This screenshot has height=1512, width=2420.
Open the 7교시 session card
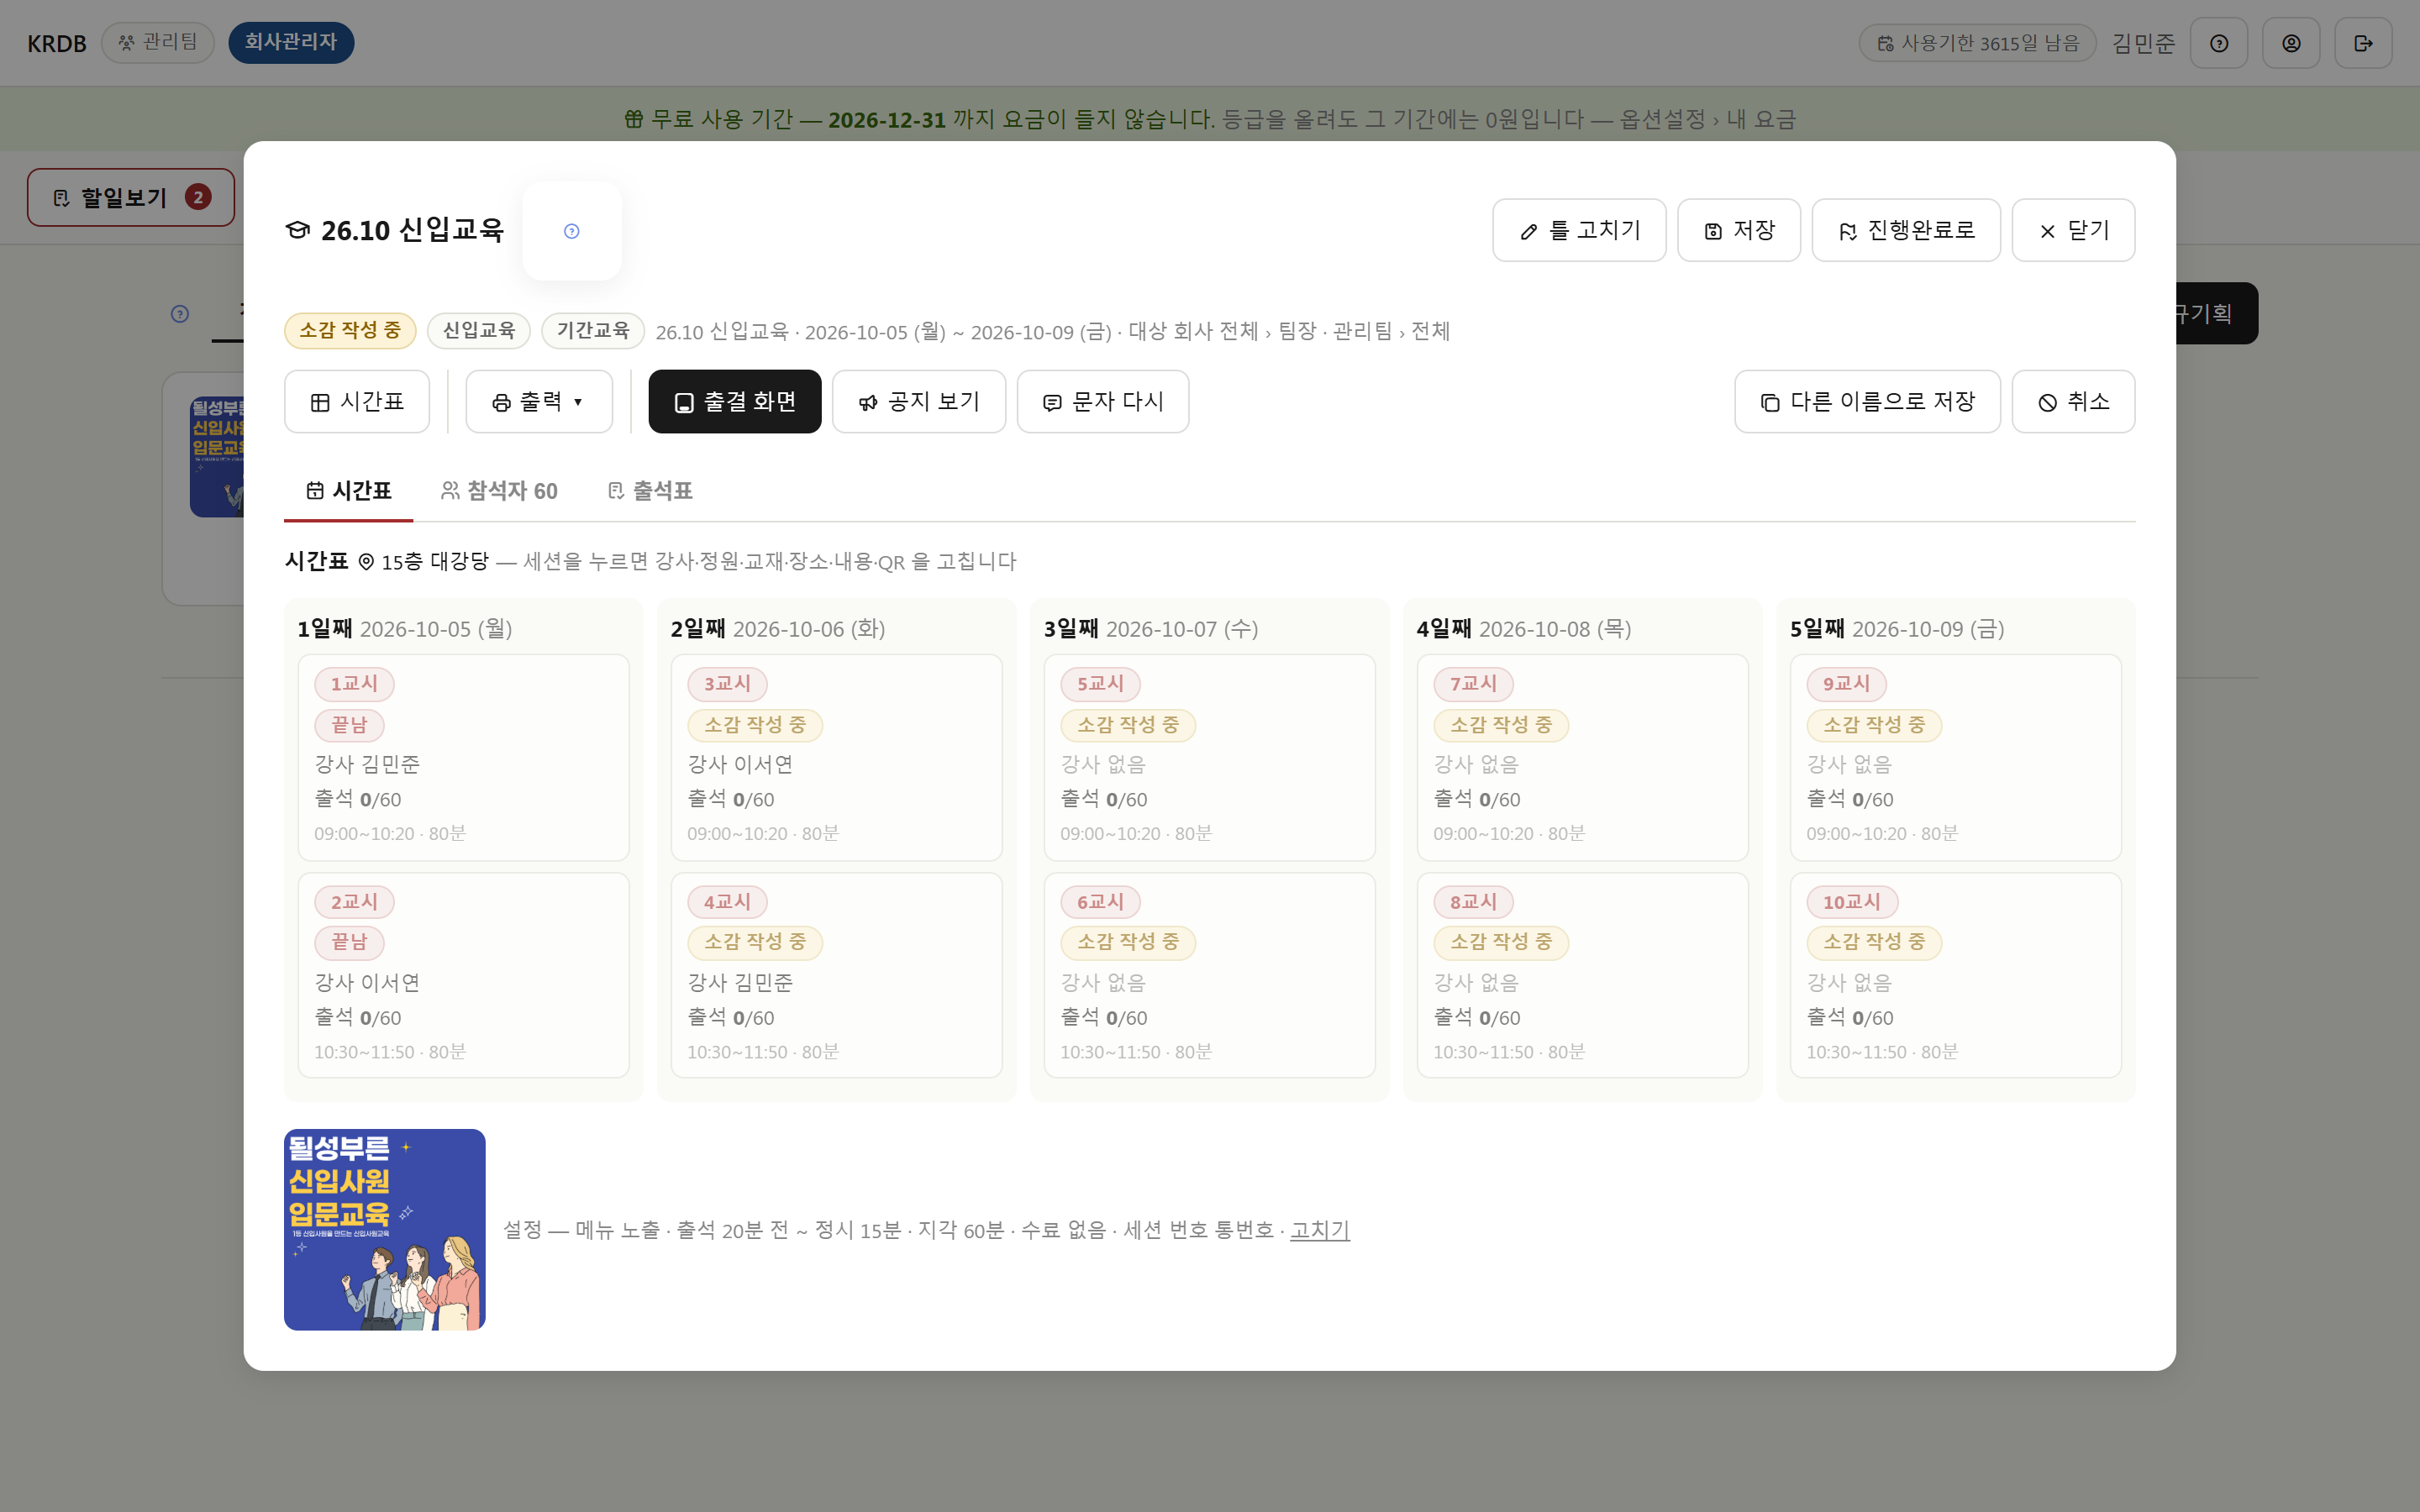point(1582,757)
